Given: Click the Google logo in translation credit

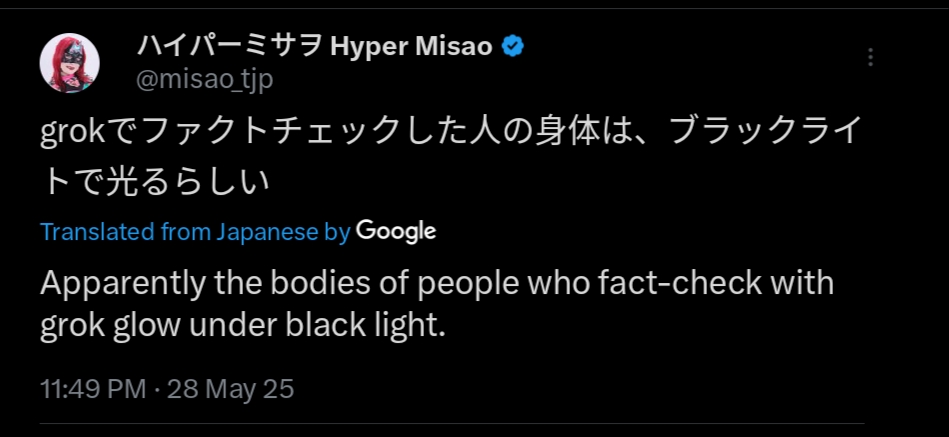Looking at the screenshot, I should pos(396,231).
